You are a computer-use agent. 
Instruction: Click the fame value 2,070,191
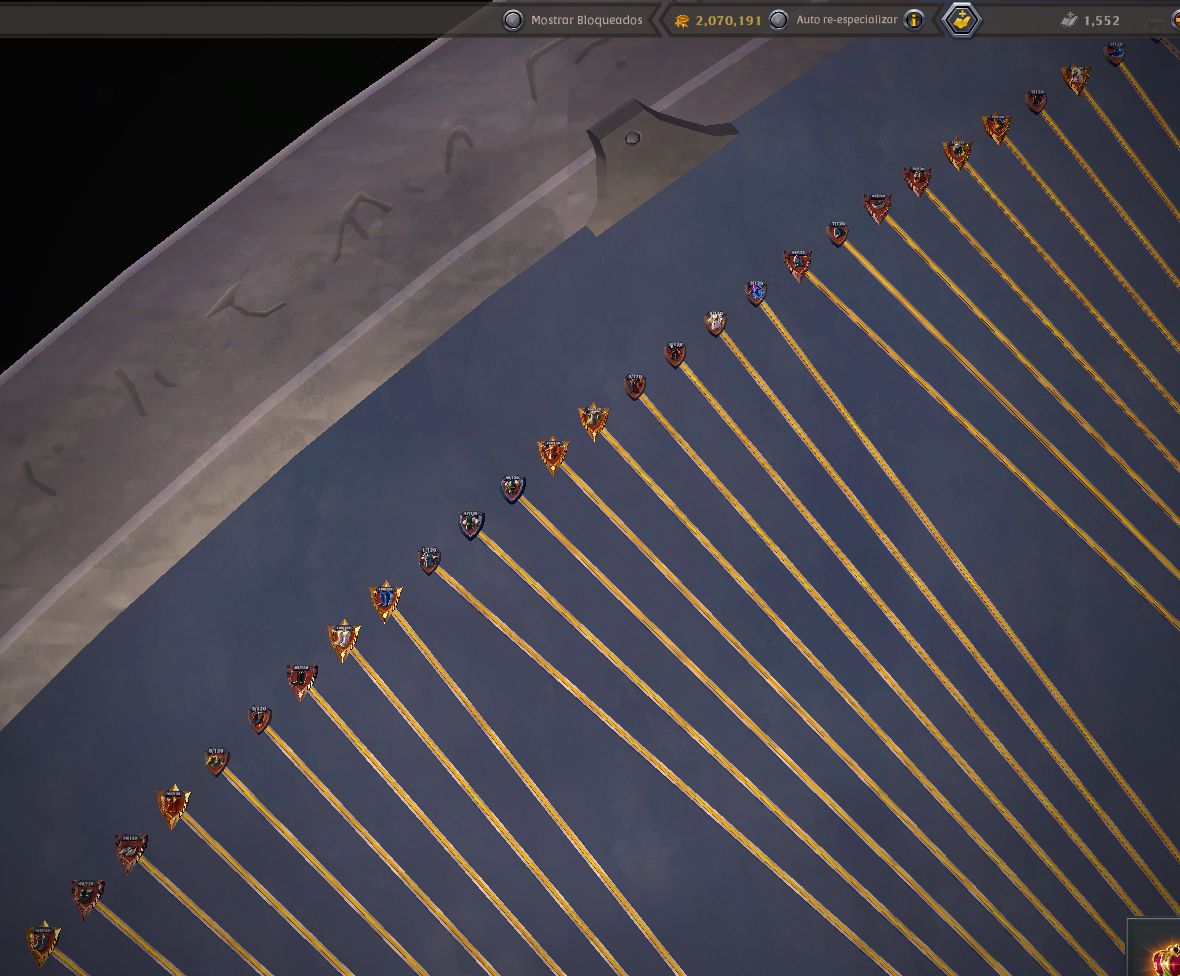pos(728,20)
